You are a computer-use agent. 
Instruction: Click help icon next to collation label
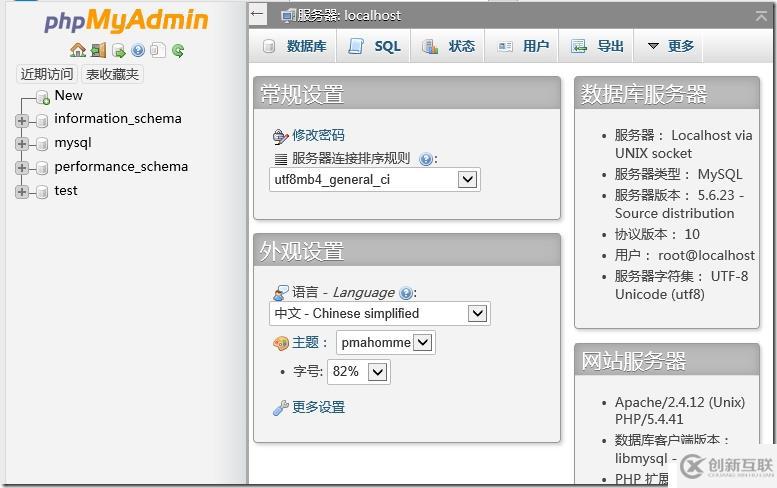click(x=425, y=159)
